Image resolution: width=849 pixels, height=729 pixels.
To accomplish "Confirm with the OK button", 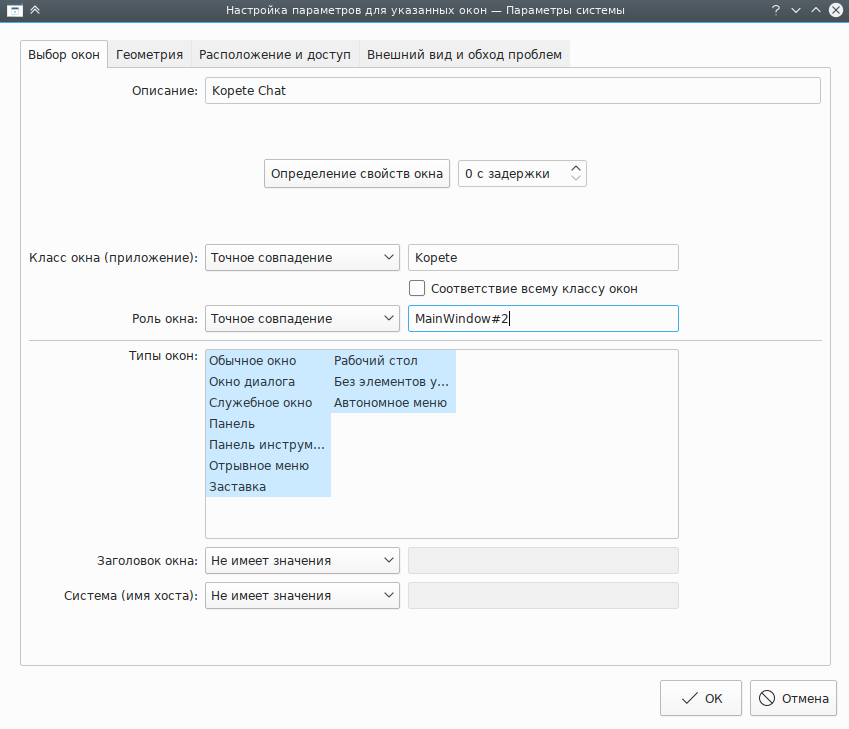I will coord(700,698).
